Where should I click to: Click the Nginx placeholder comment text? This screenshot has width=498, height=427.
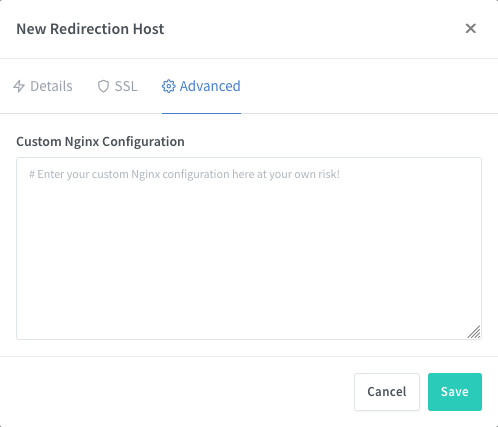pyautogui.click(x=184, y=174)
